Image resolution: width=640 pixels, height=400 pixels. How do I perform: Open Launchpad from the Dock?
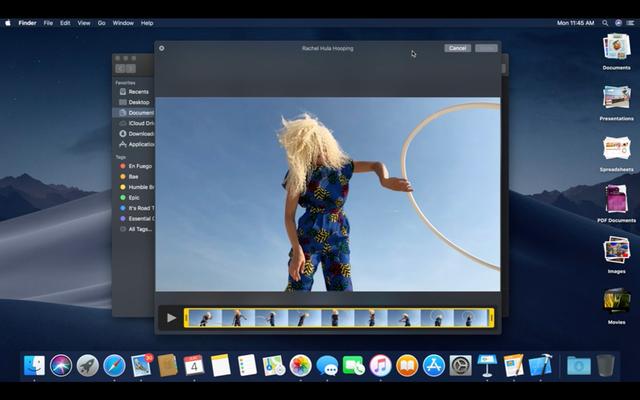(87, 365)
